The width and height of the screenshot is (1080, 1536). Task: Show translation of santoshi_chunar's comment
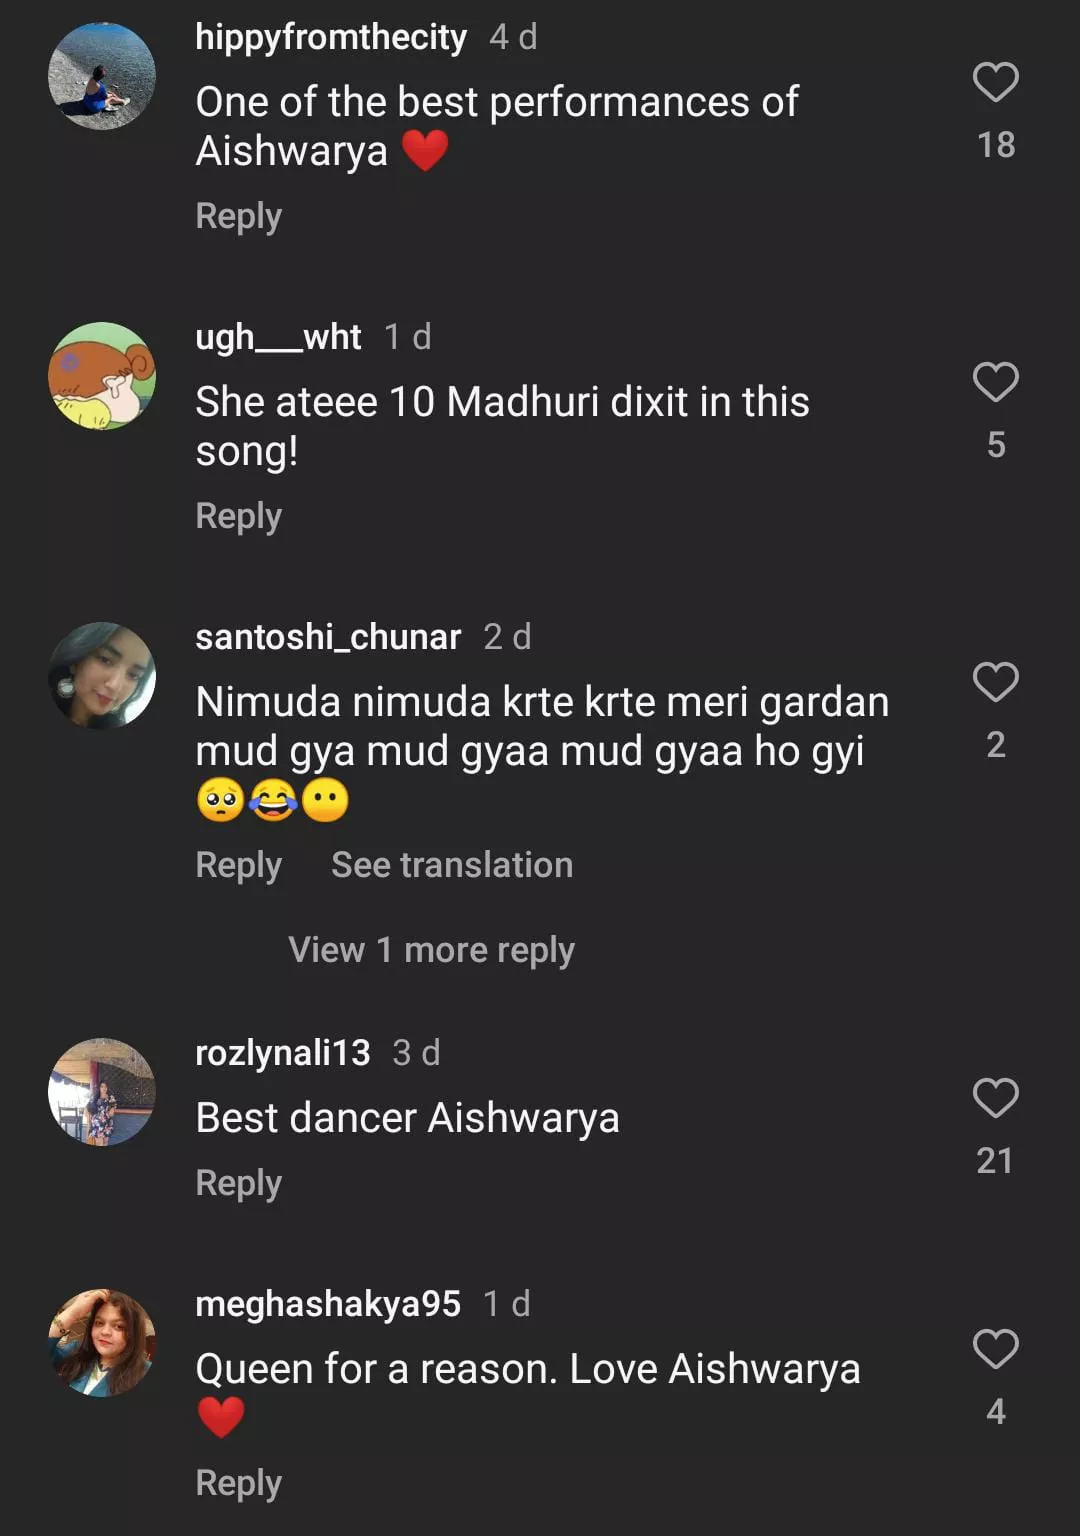point(452,865)
